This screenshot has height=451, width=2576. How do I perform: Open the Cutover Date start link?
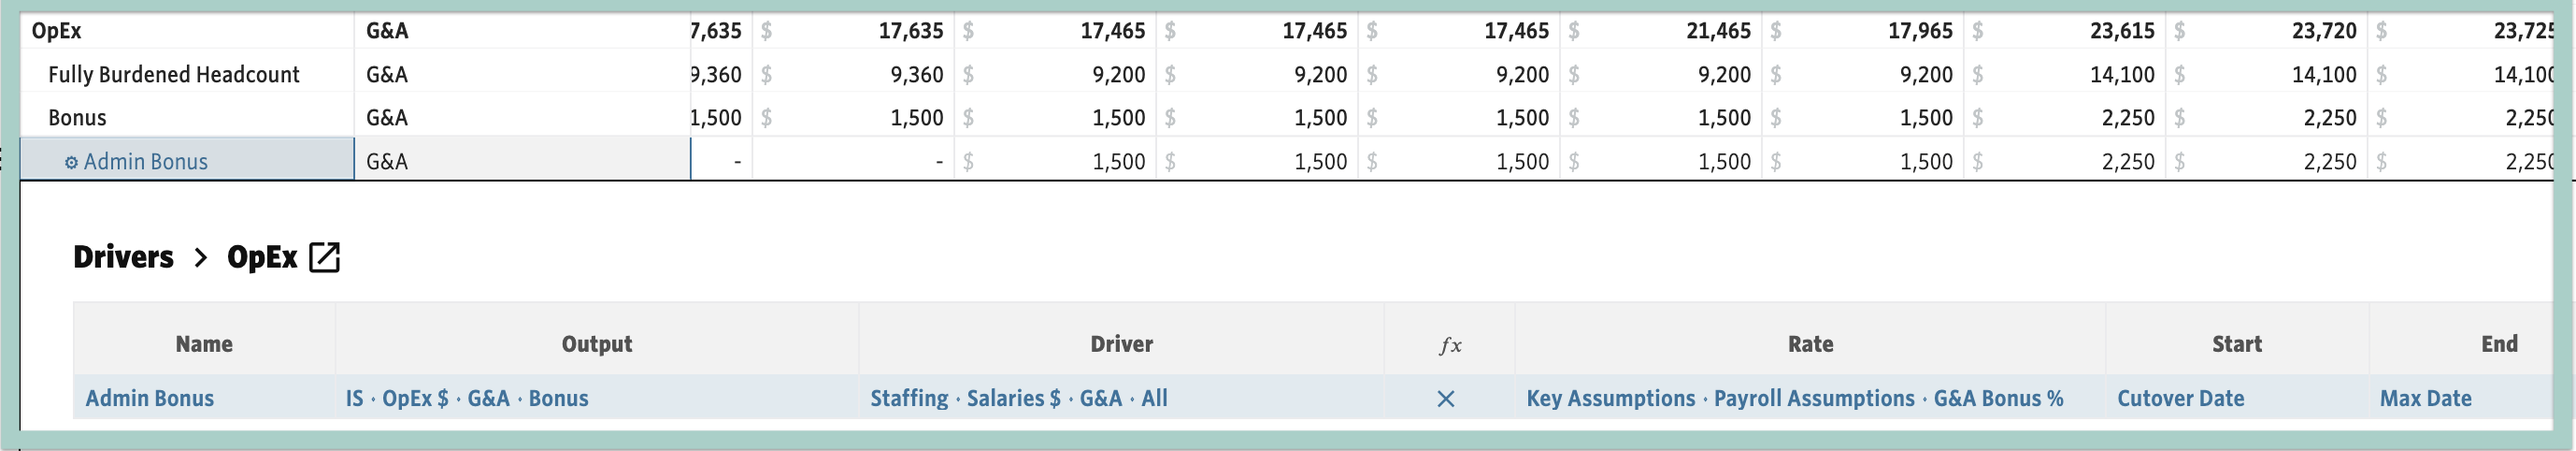tap(2180, 398)
